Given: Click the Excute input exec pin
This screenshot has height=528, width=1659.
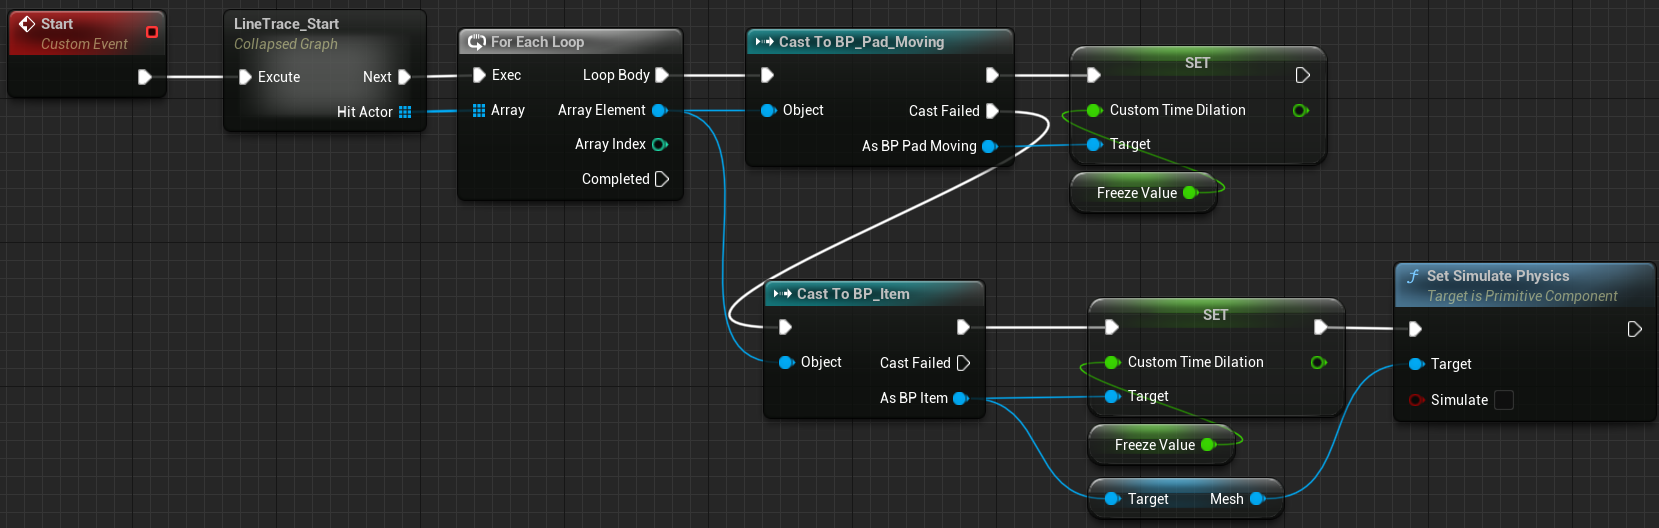Looking at the screenshot, I should [245, 77].
